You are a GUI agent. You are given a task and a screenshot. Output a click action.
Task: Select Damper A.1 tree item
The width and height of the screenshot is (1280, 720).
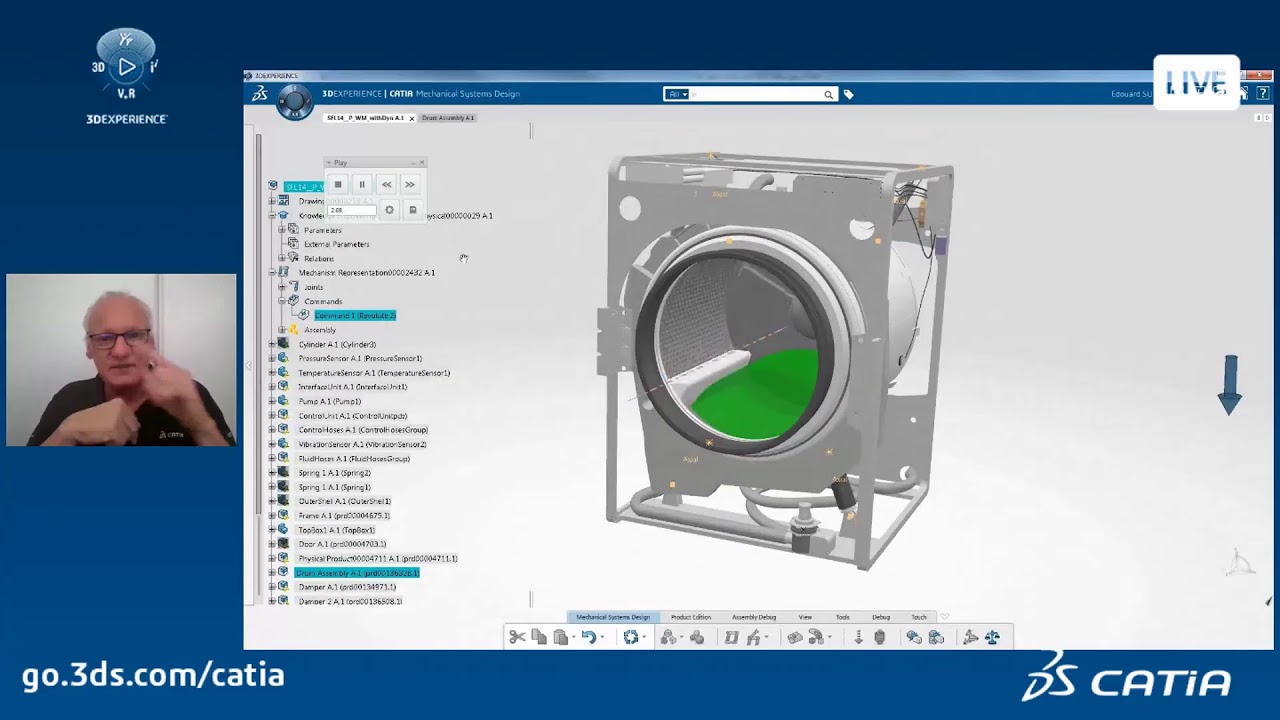[347, 587]
